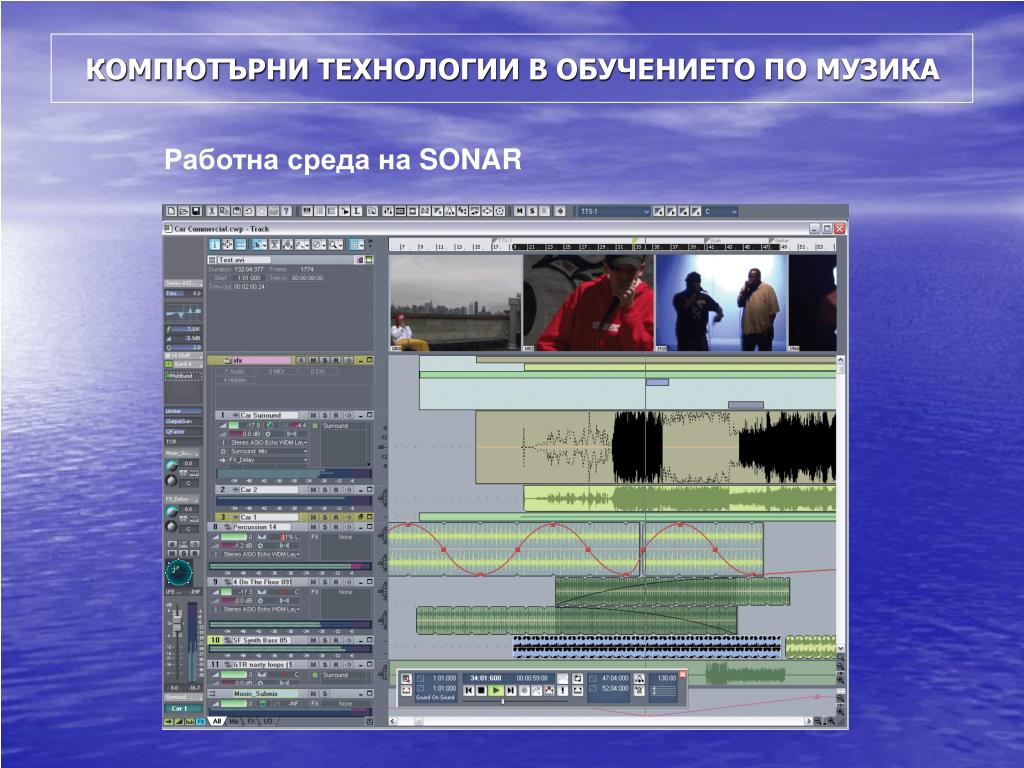Mute the Car 2 track
The image size is (1024, 768).
tap(313, 490)
